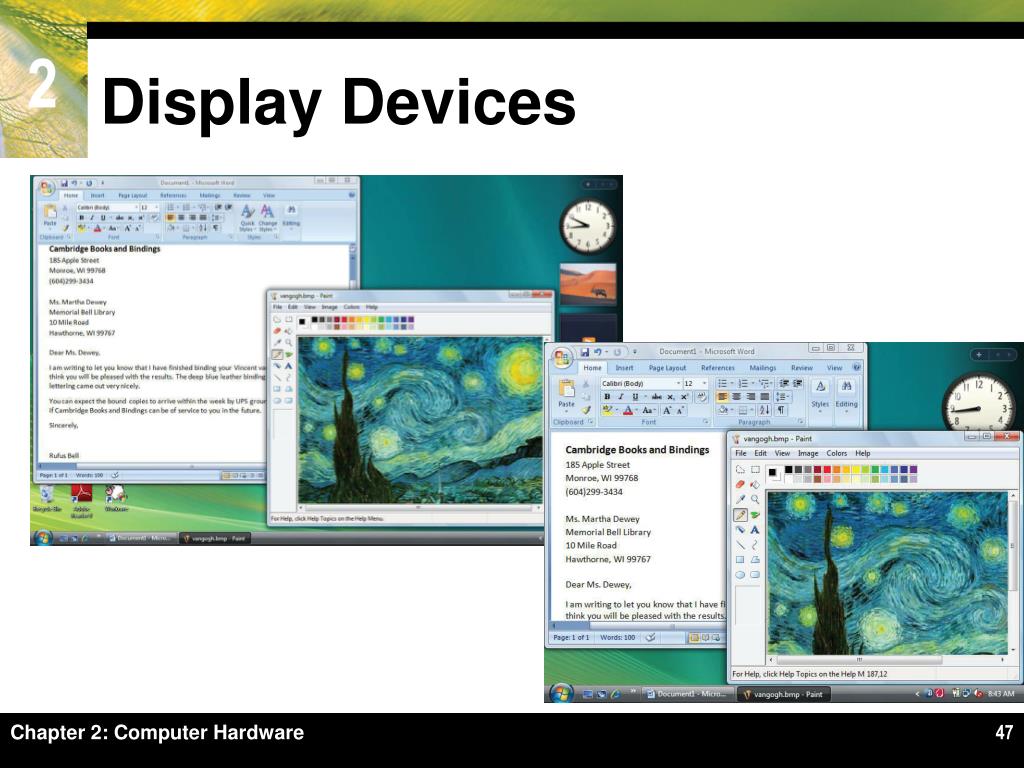Click Word's Office Button in the larger screenshot

(562, 358)
